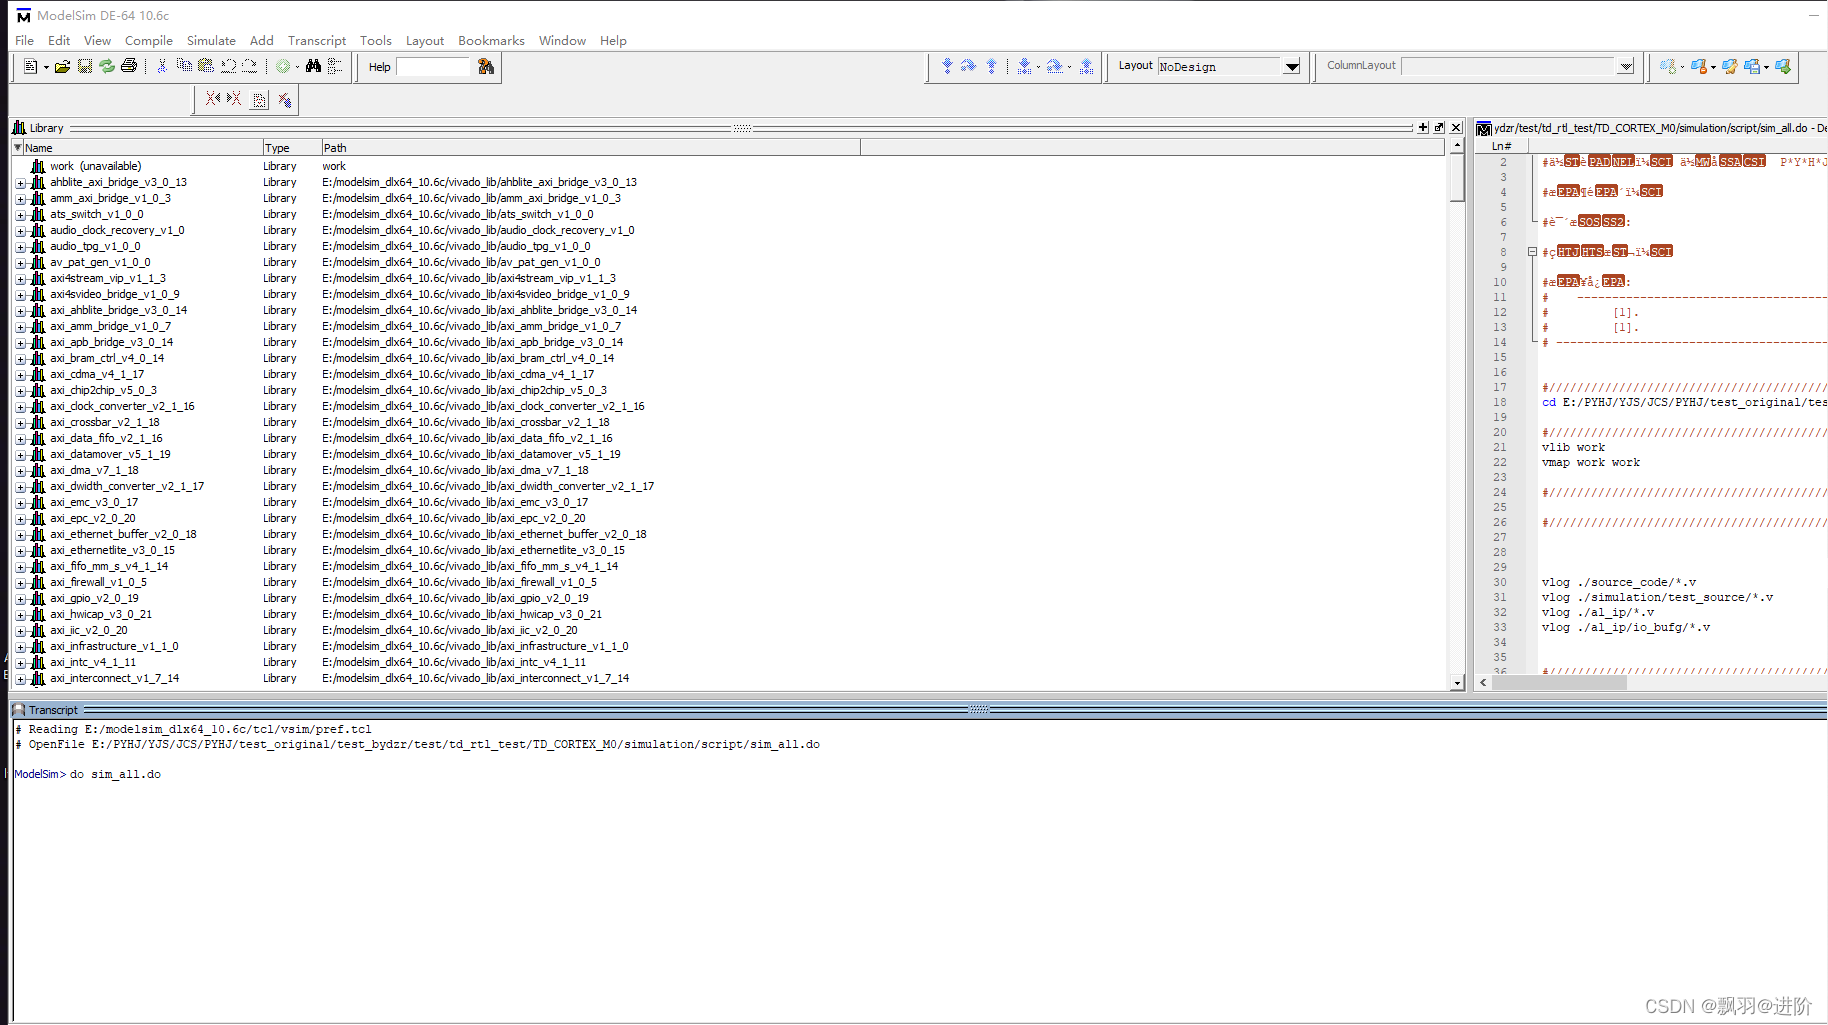Sort by the Type column header

291,148
